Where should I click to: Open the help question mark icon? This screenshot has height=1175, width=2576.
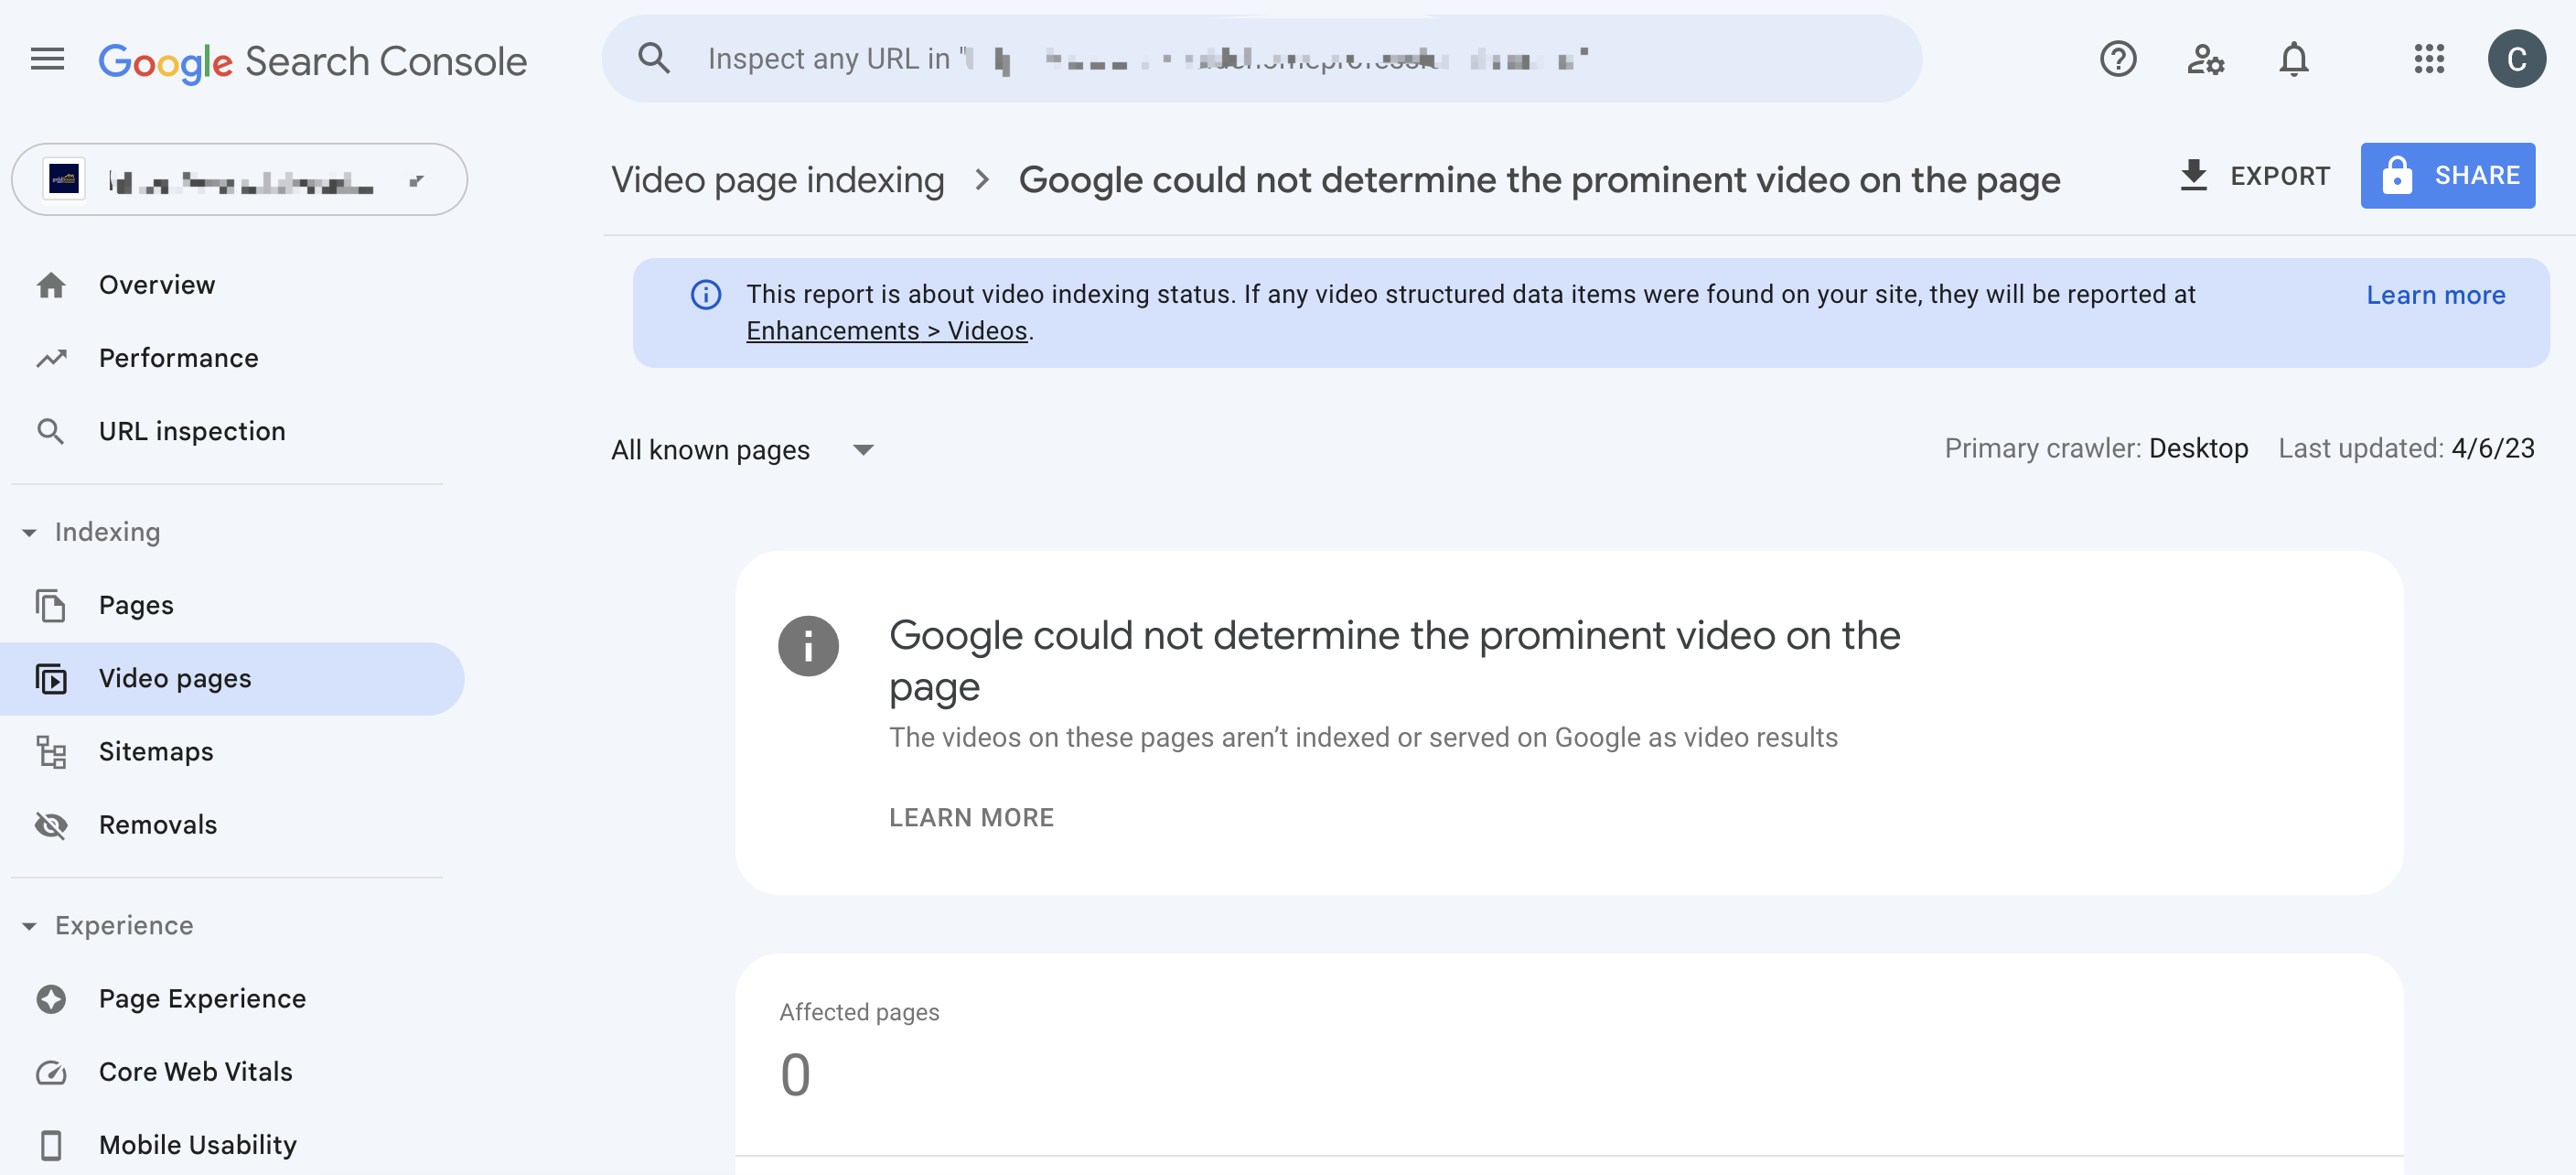click(x=2118, y=59)
